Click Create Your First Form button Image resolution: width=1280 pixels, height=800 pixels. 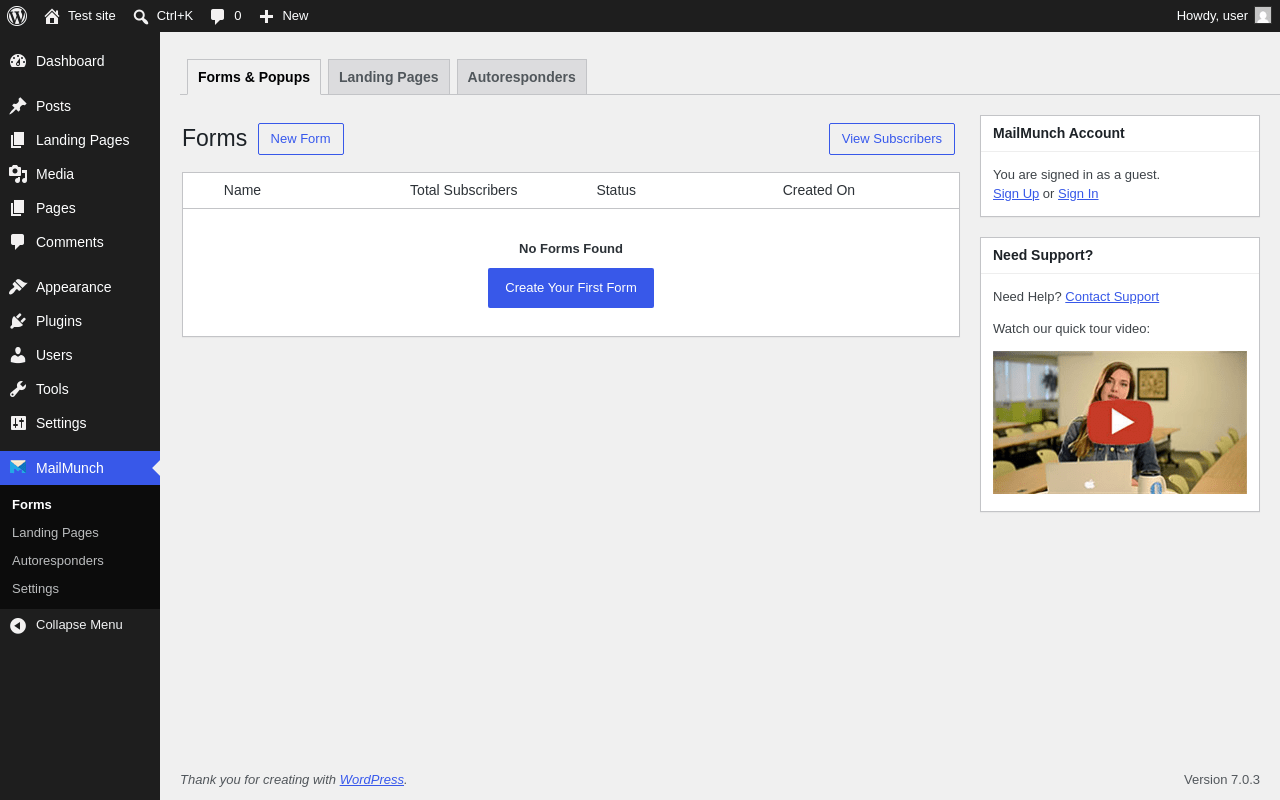coord(571,288)
